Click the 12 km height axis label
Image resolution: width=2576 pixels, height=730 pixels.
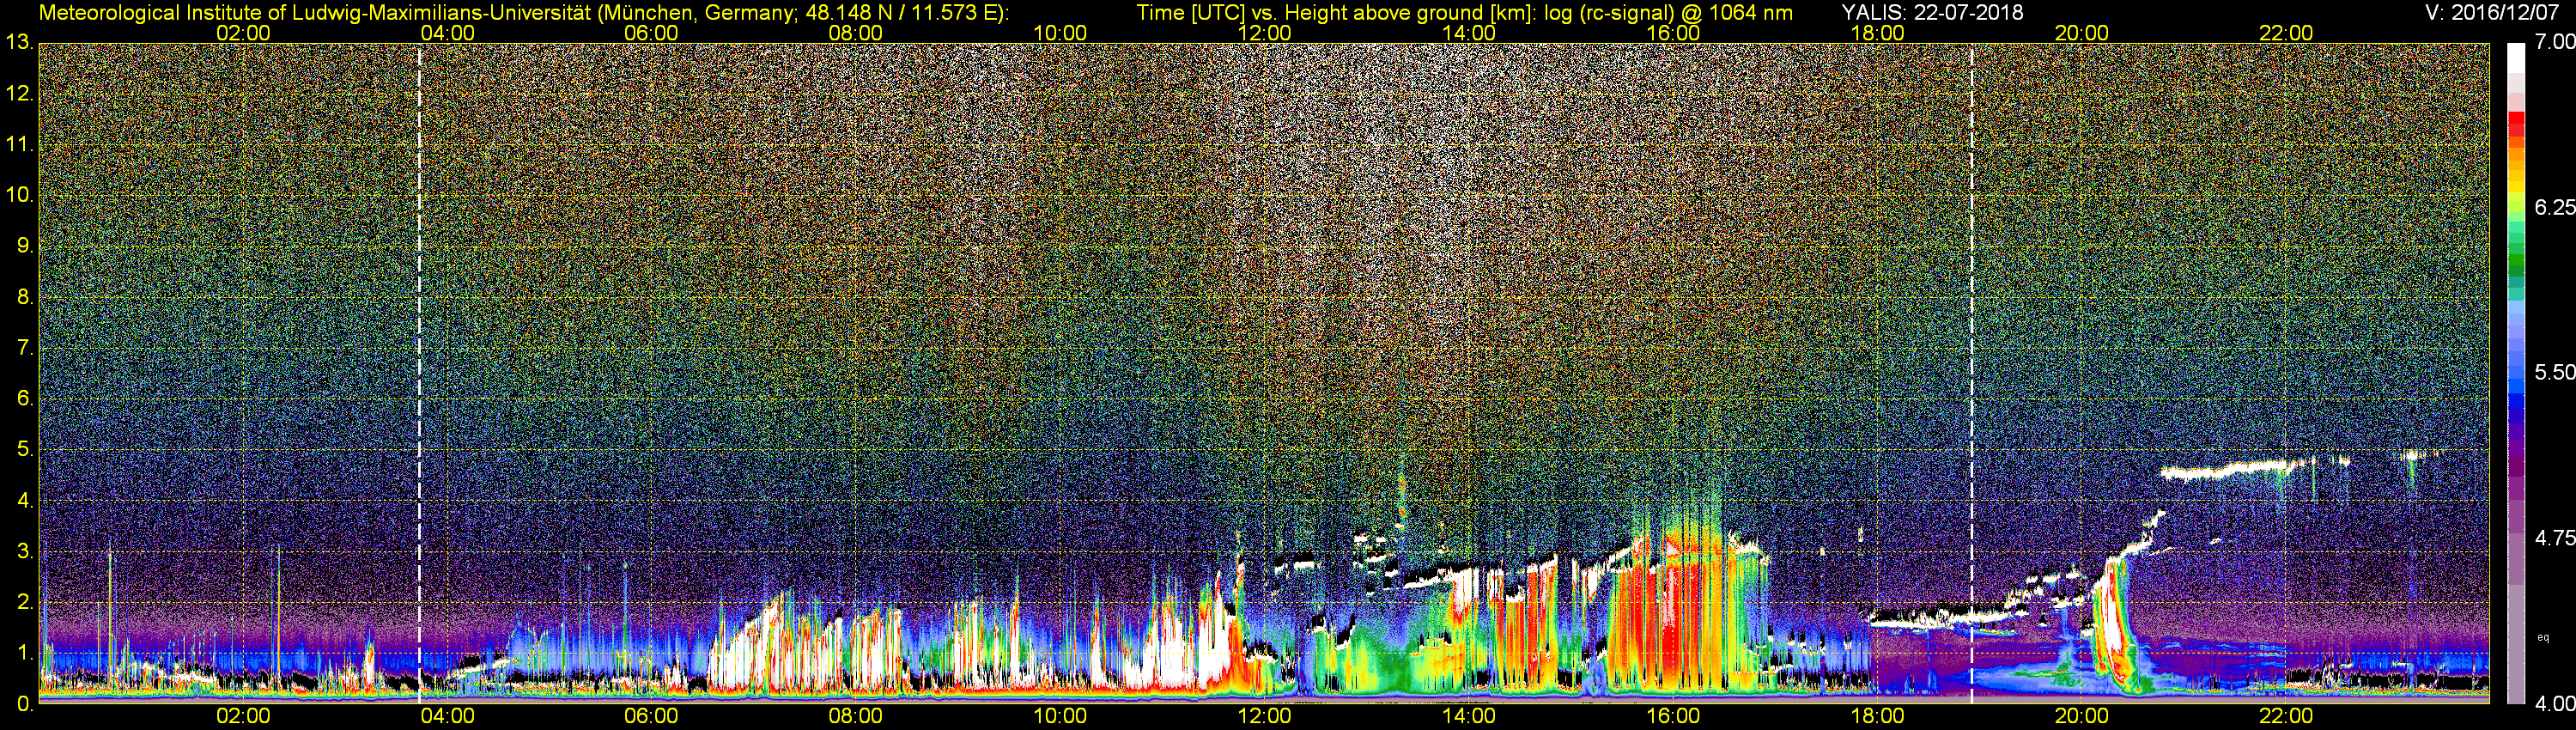[x=19, y=94]
